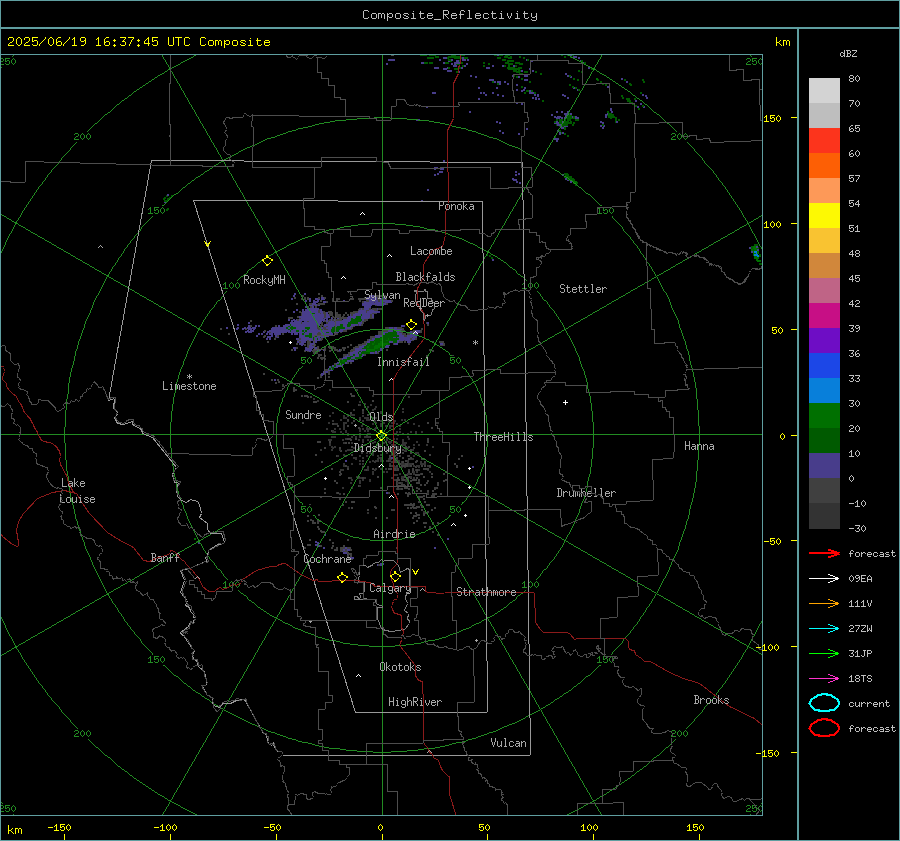Click the Okotoks label
The width and height of the screenshot is (900, 841).
click(x=400, y=666)
